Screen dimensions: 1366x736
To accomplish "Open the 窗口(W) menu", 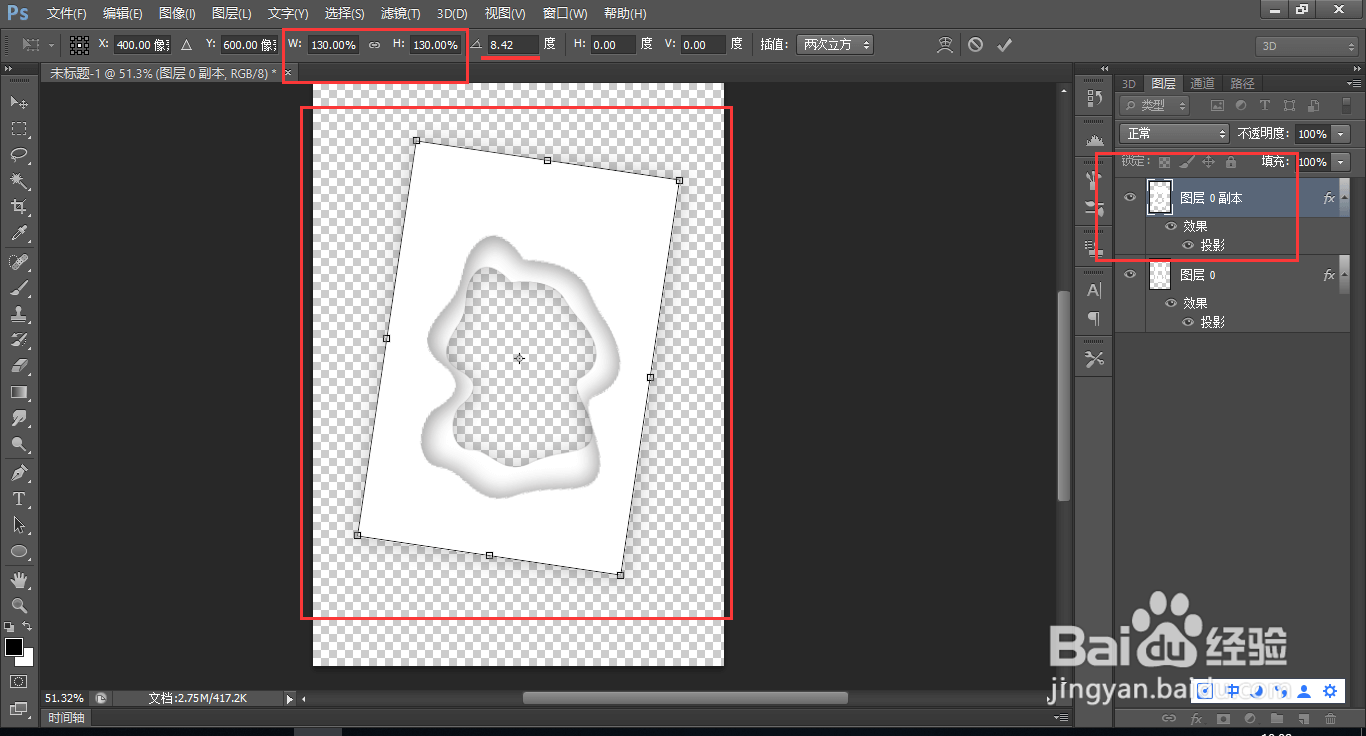I will (x=566, y=14).
